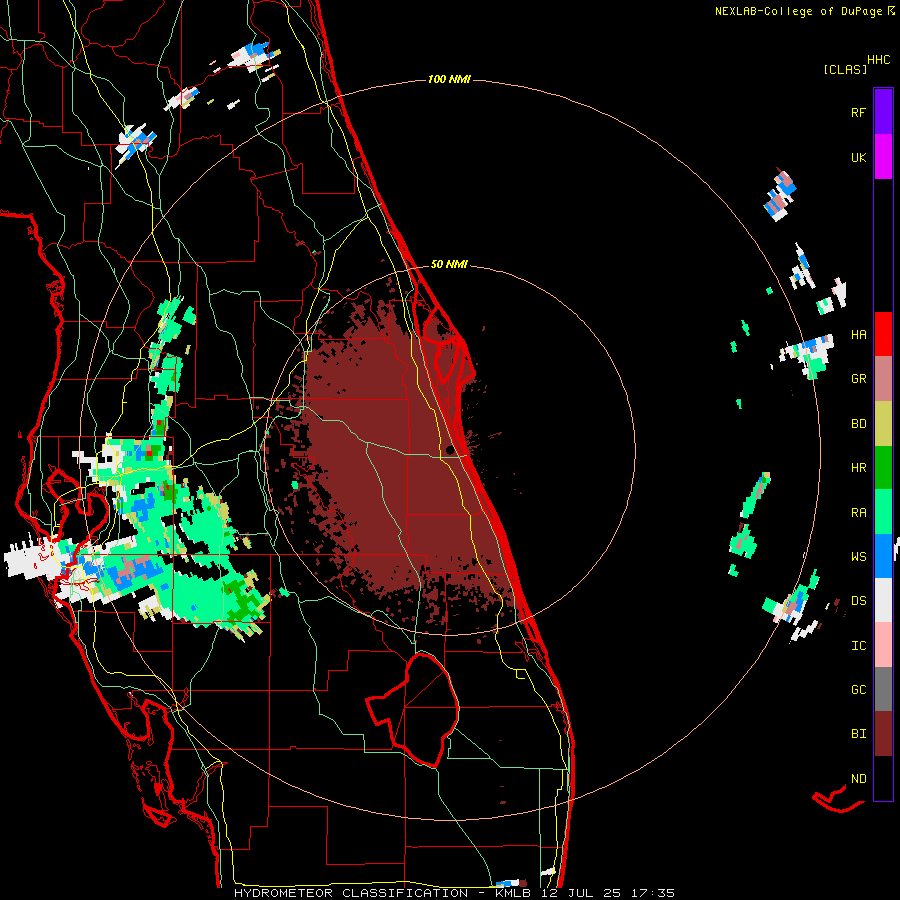
Task: Select the 'HR' legend label
Action: [x=858, y=468]
